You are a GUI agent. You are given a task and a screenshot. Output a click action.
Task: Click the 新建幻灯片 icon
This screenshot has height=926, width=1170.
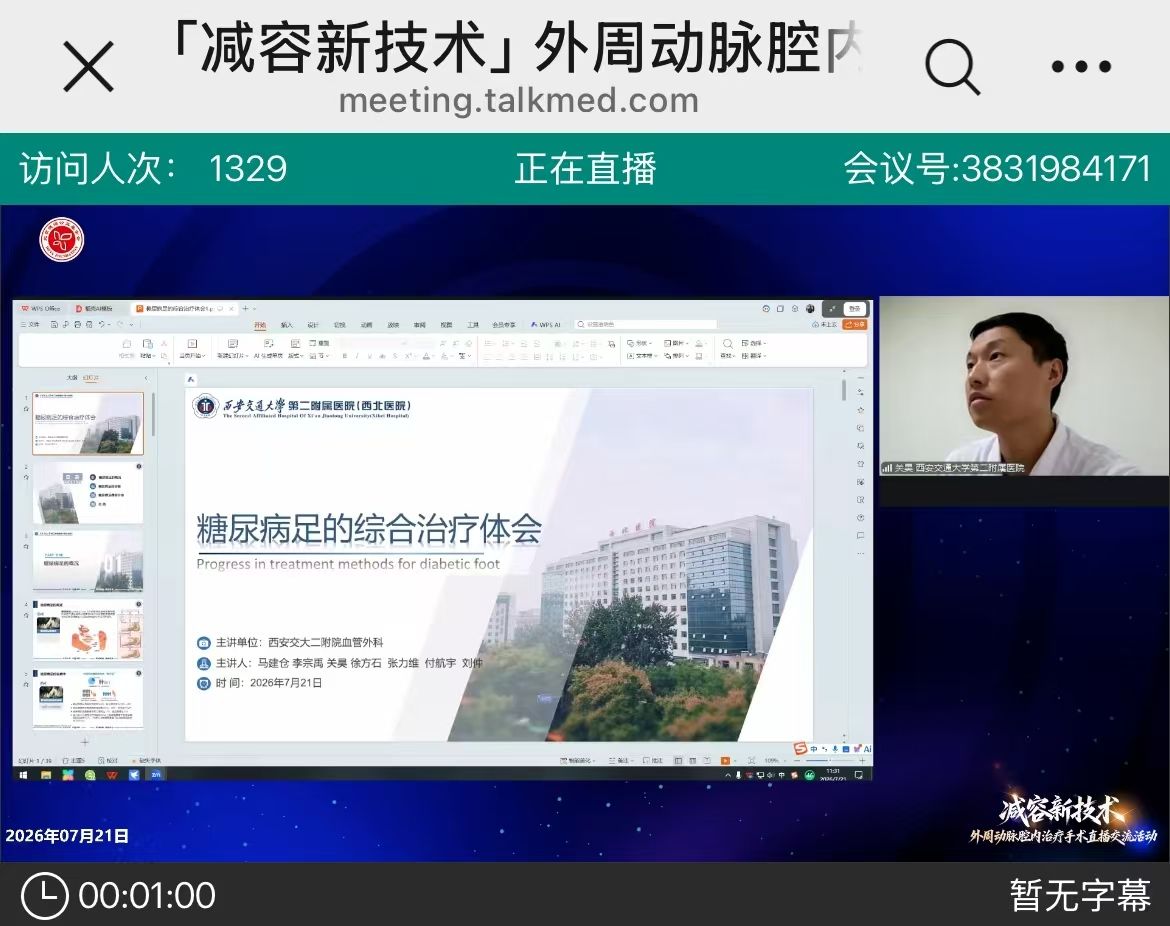[233, 343]
